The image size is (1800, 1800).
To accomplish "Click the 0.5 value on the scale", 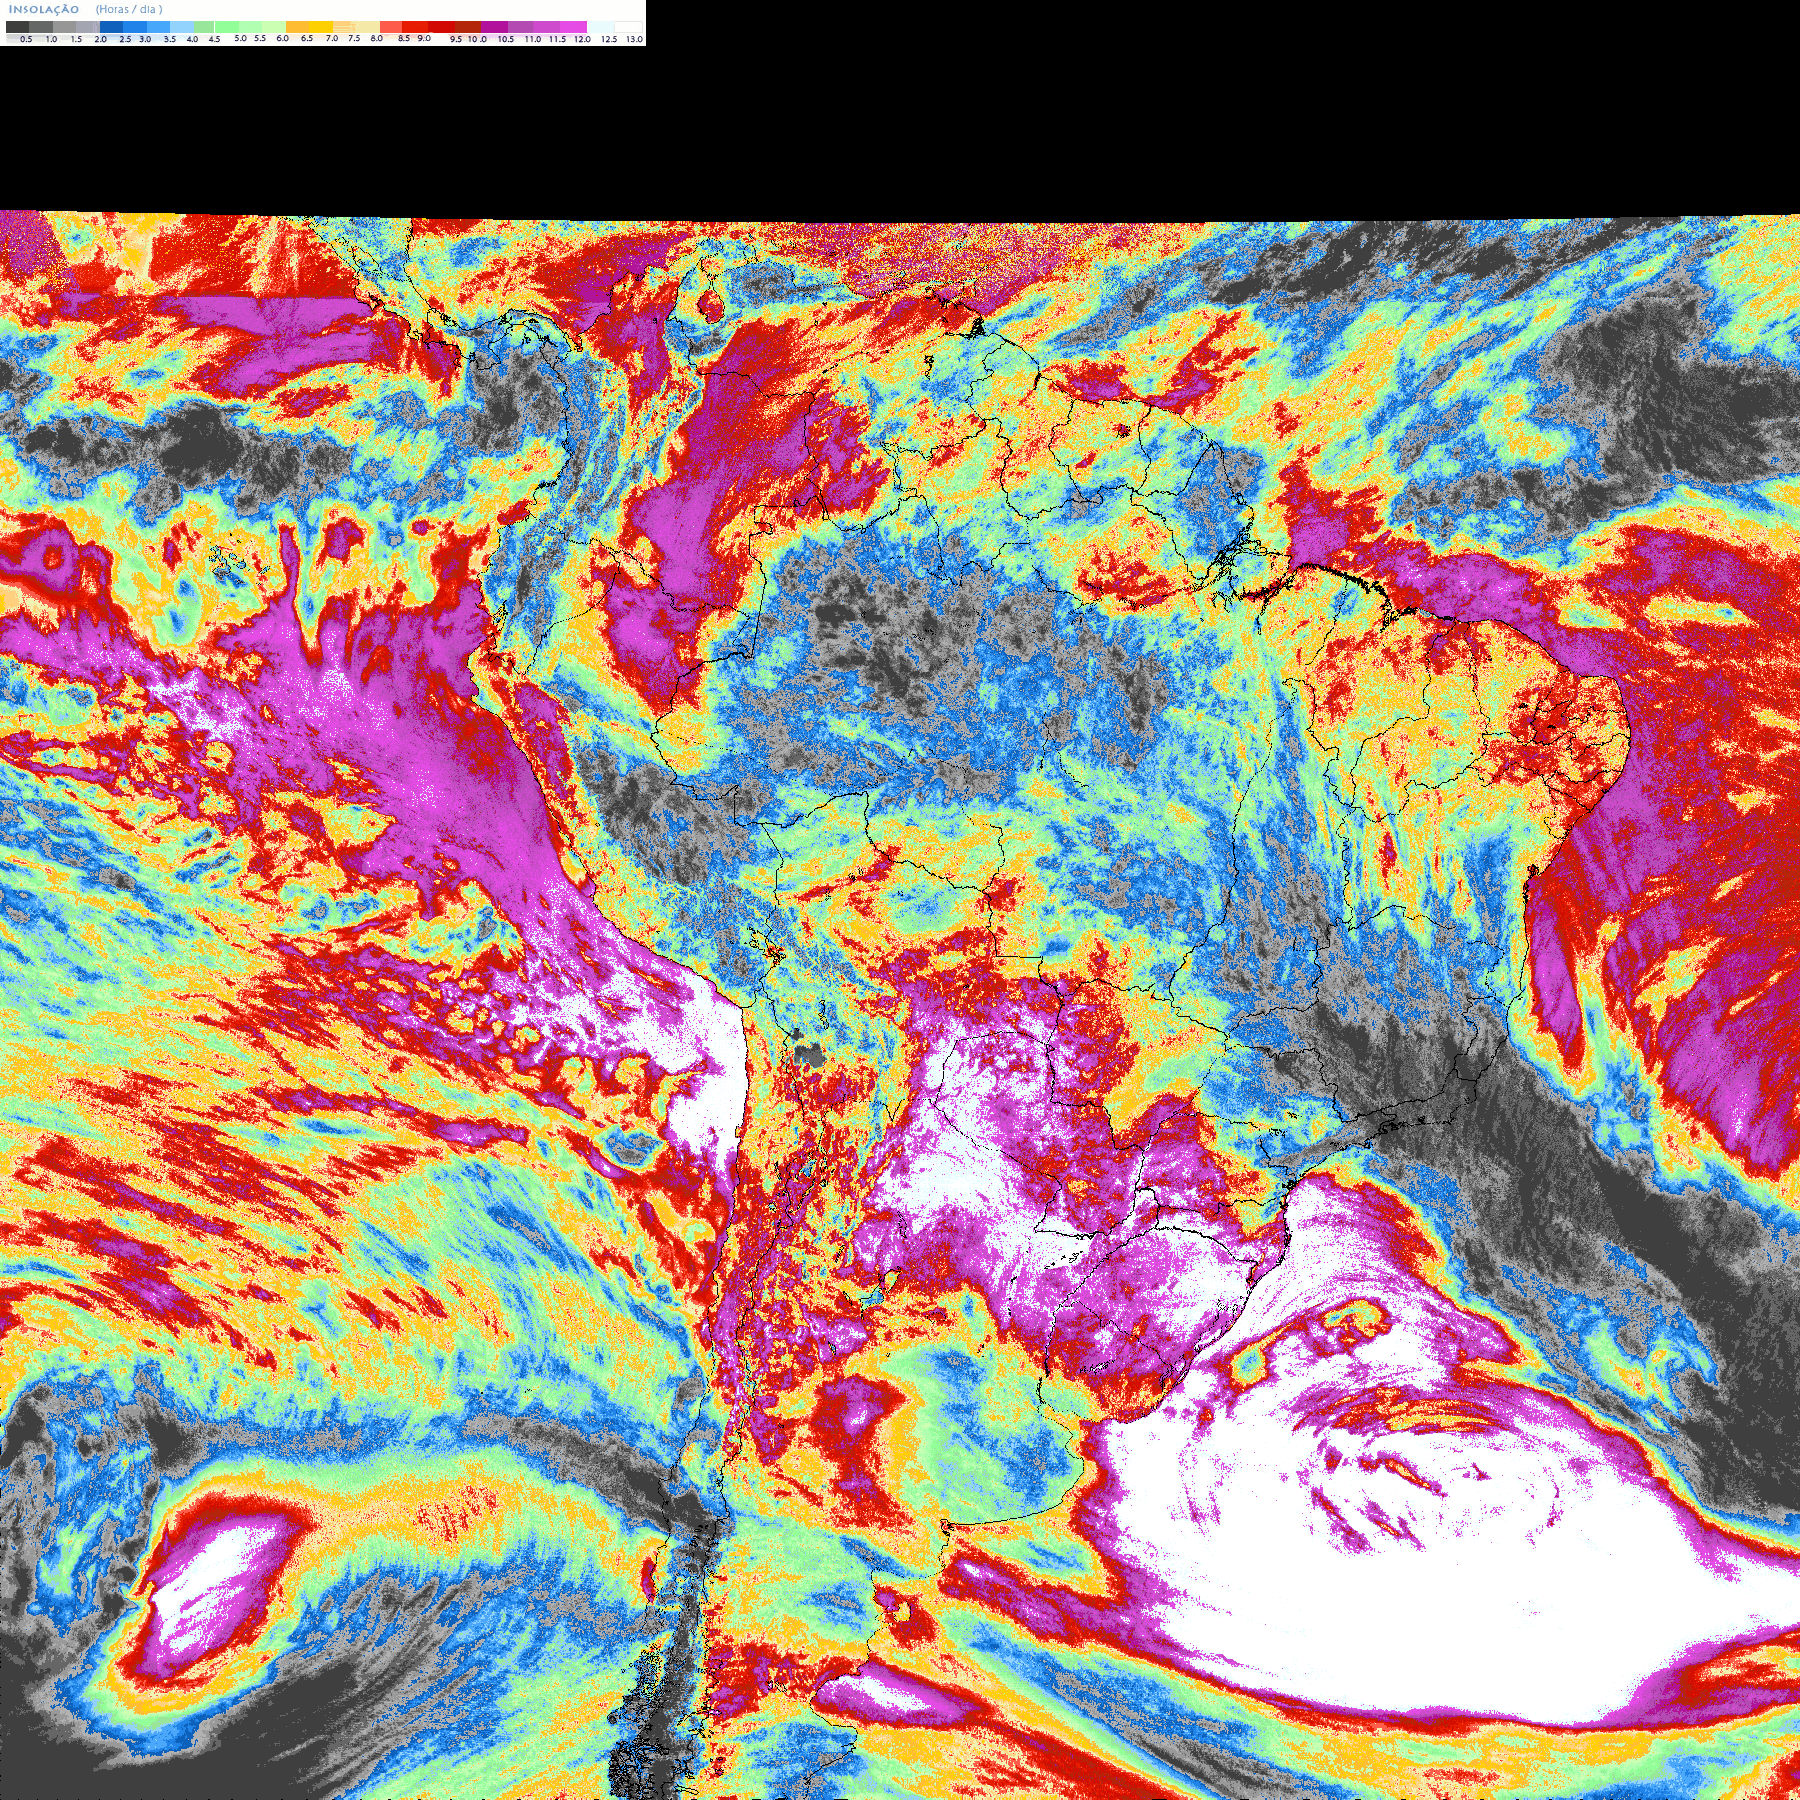I will click(x=26, y=39).
